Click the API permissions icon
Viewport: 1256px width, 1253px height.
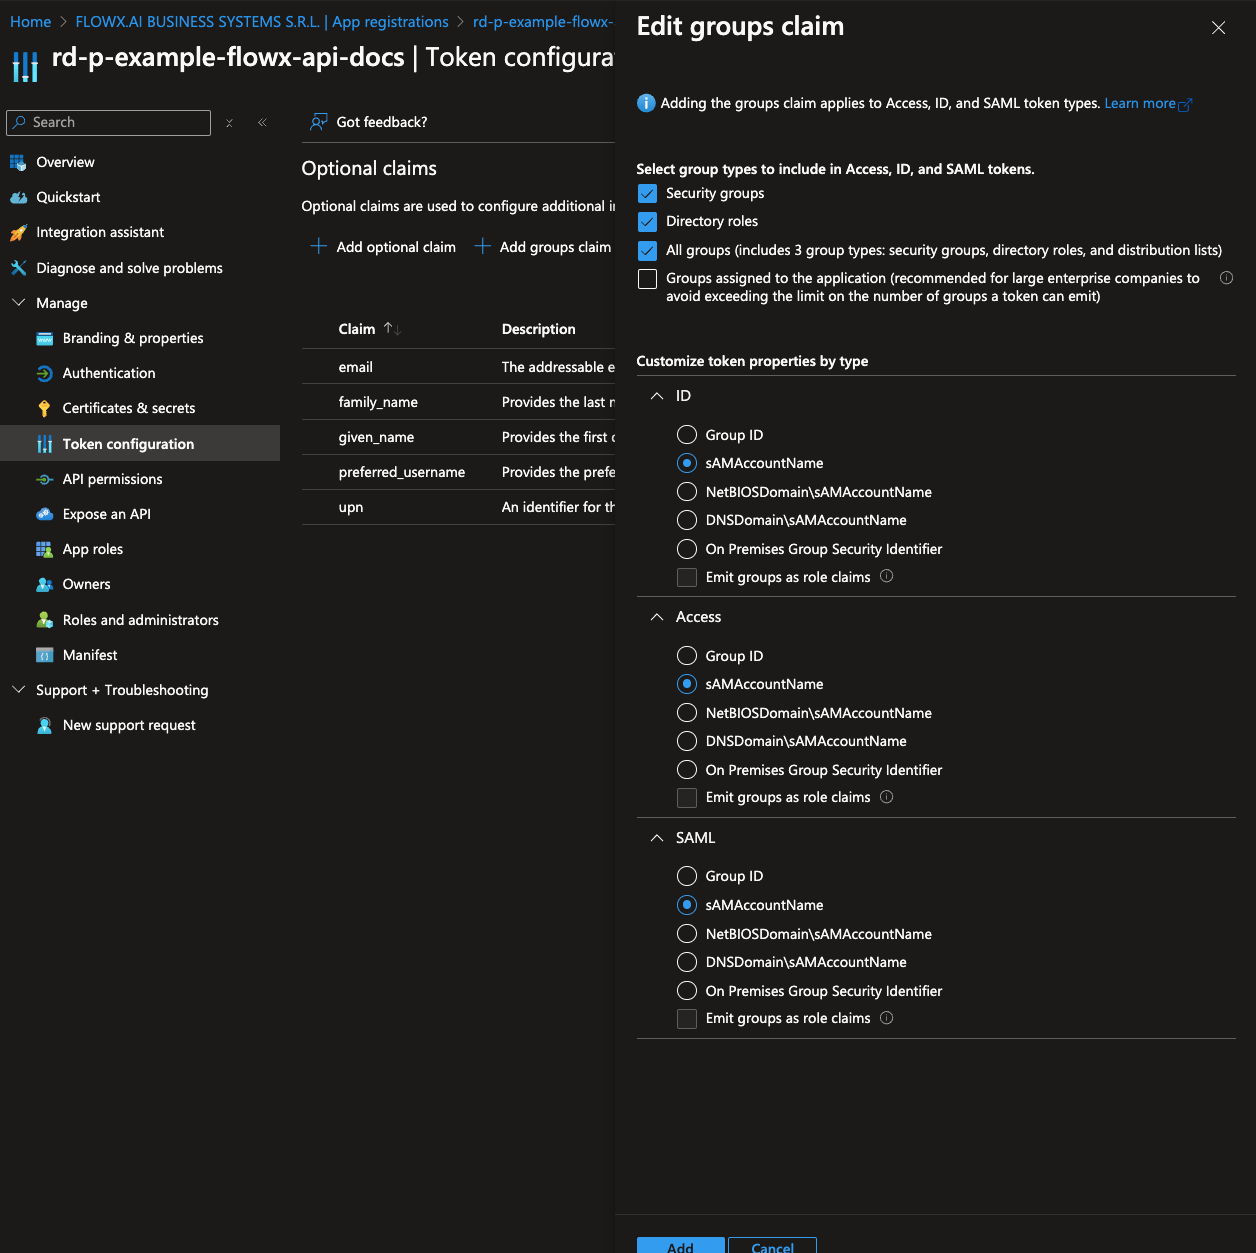click(44, 479)
